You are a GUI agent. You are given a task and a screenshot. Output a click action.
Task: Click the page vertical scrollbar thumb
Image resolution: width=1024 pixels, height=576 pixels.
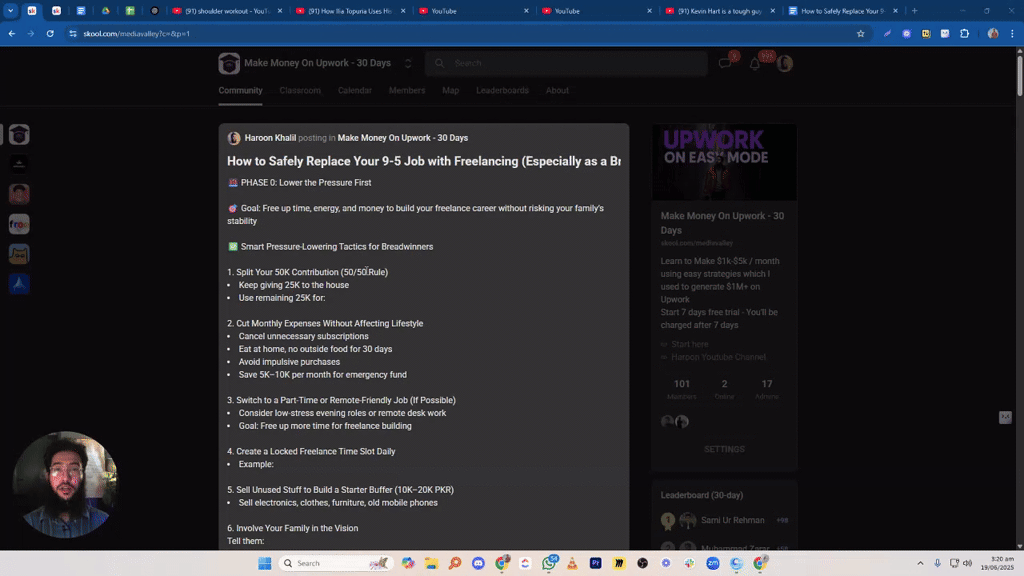(x=1019, y=76)
